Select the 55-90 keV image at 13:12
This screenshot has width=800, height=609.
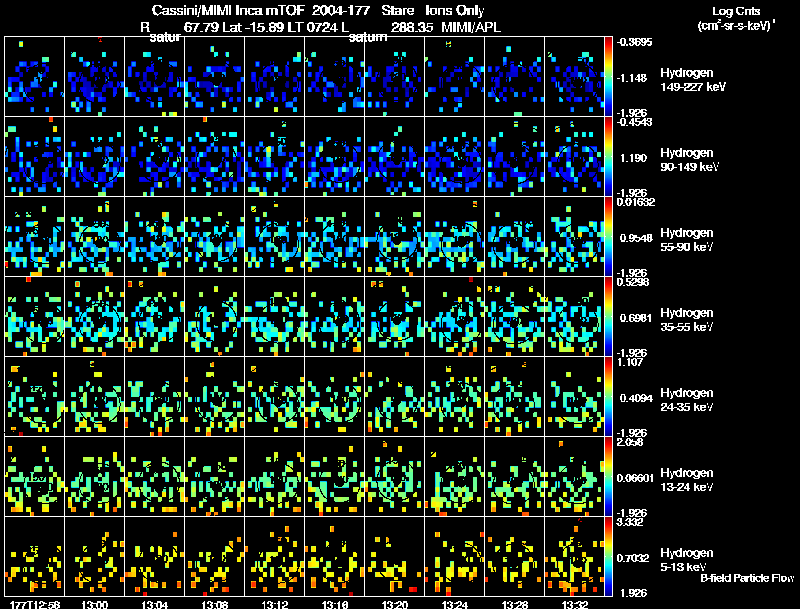tap(274, 237)
